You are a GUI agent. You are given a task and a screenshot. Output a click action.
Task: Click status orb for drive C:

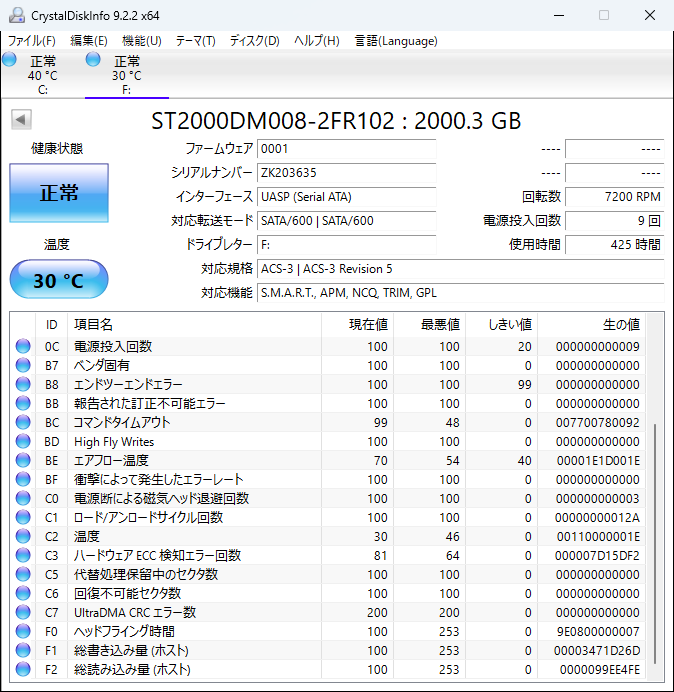click(x=9, y=60)
